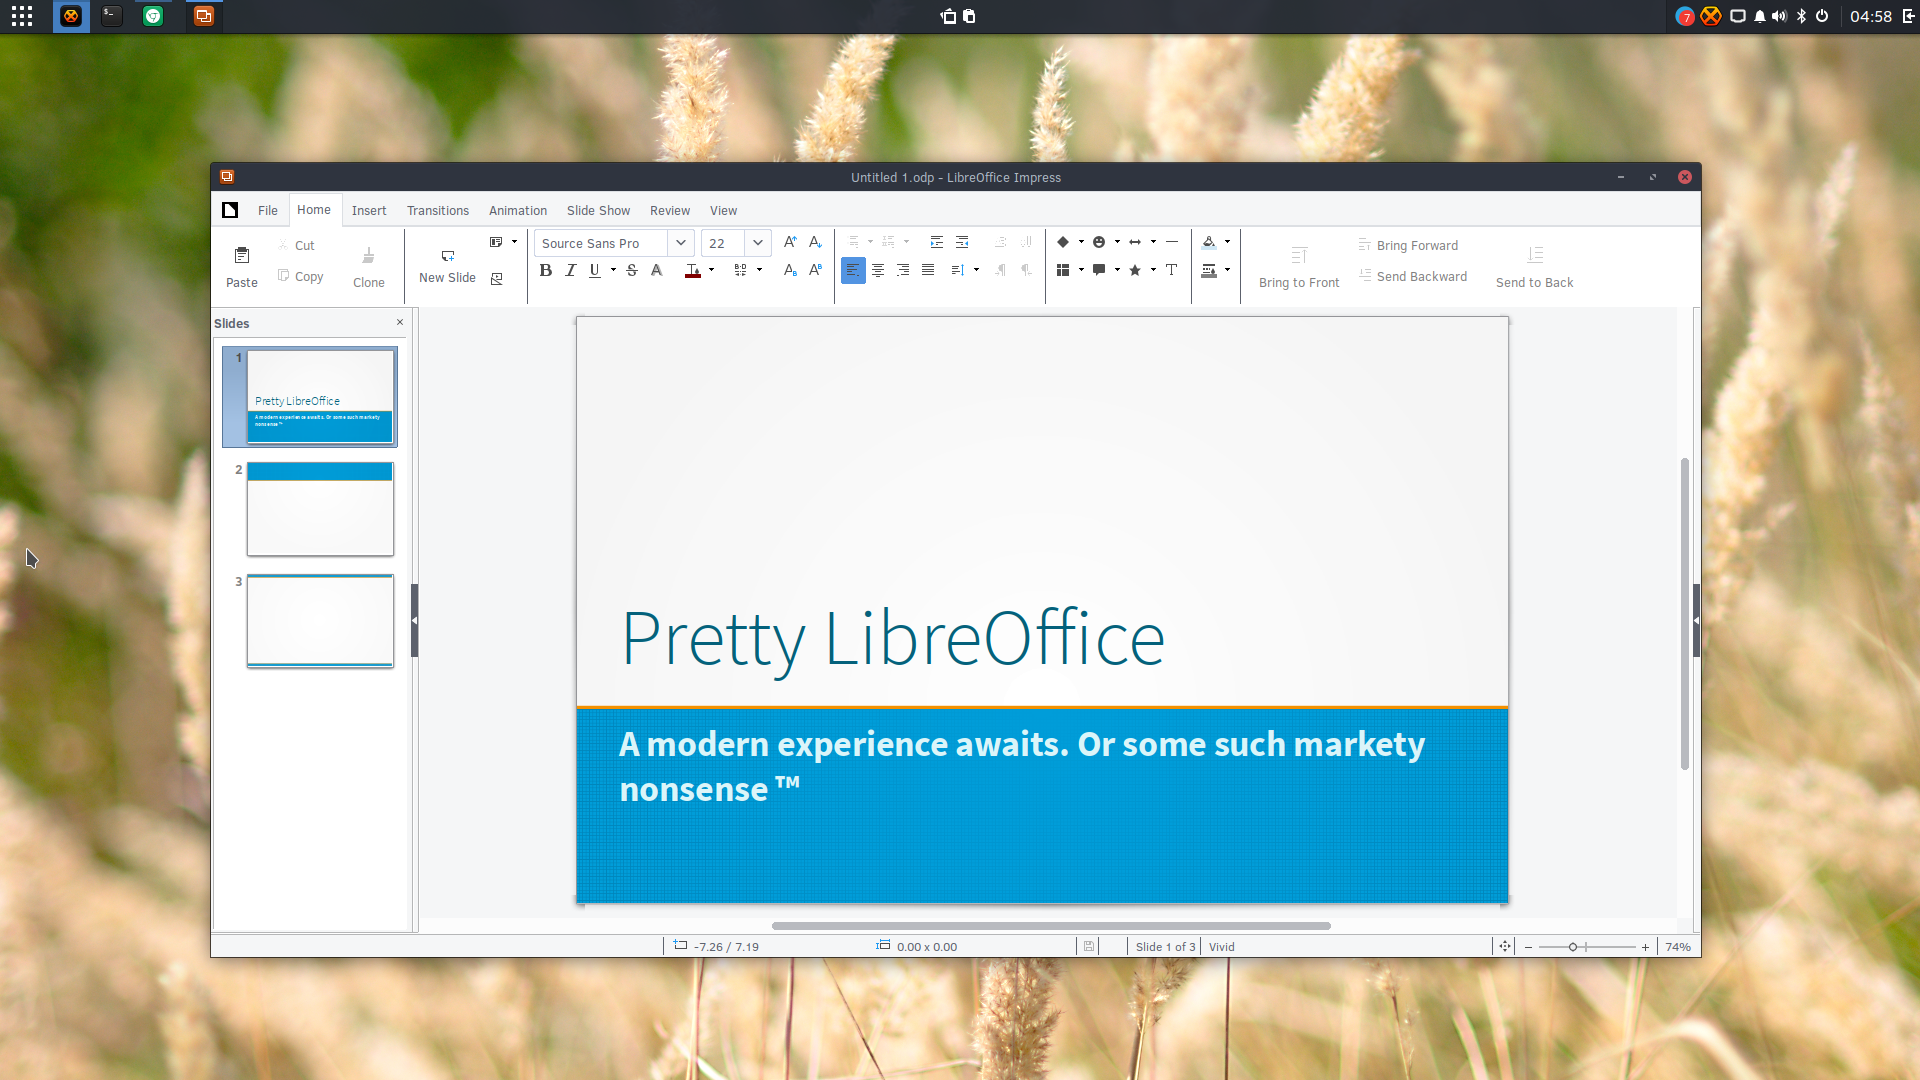Click the Send to Back button
The image size is (1920, 1080).
[x=1535, y=267]
